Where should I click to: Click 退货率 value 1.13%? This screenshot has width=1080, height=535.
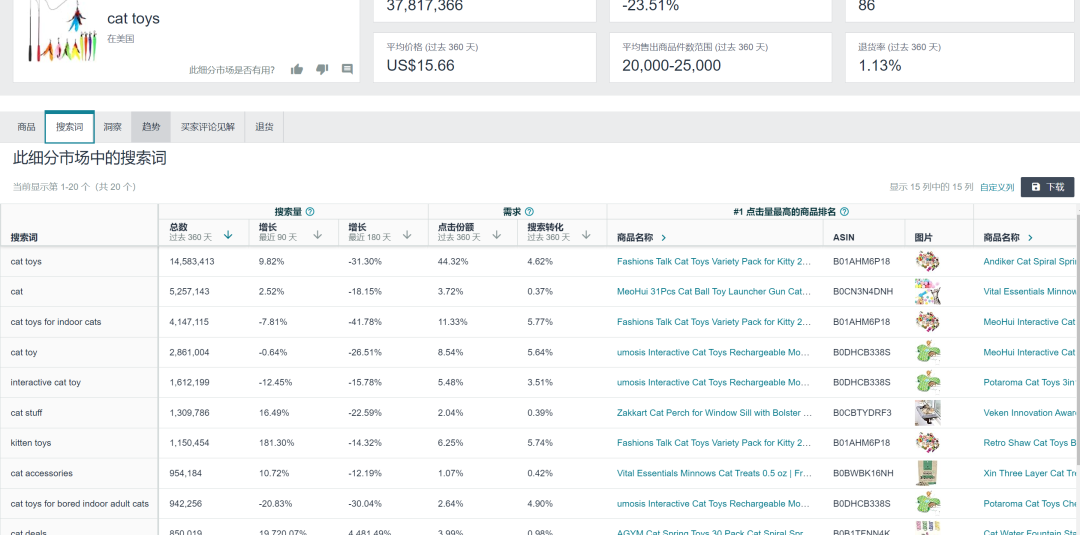pos(880,65)
